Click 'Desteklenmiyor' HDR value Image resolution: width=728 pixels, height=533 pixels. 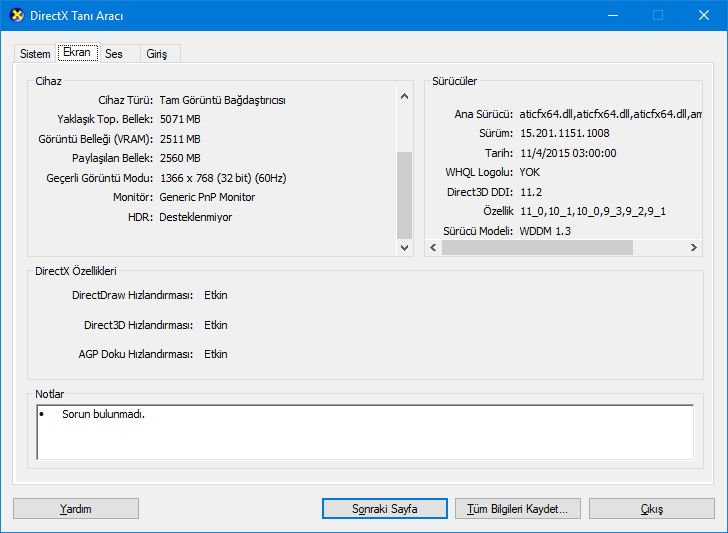[195, 217]
